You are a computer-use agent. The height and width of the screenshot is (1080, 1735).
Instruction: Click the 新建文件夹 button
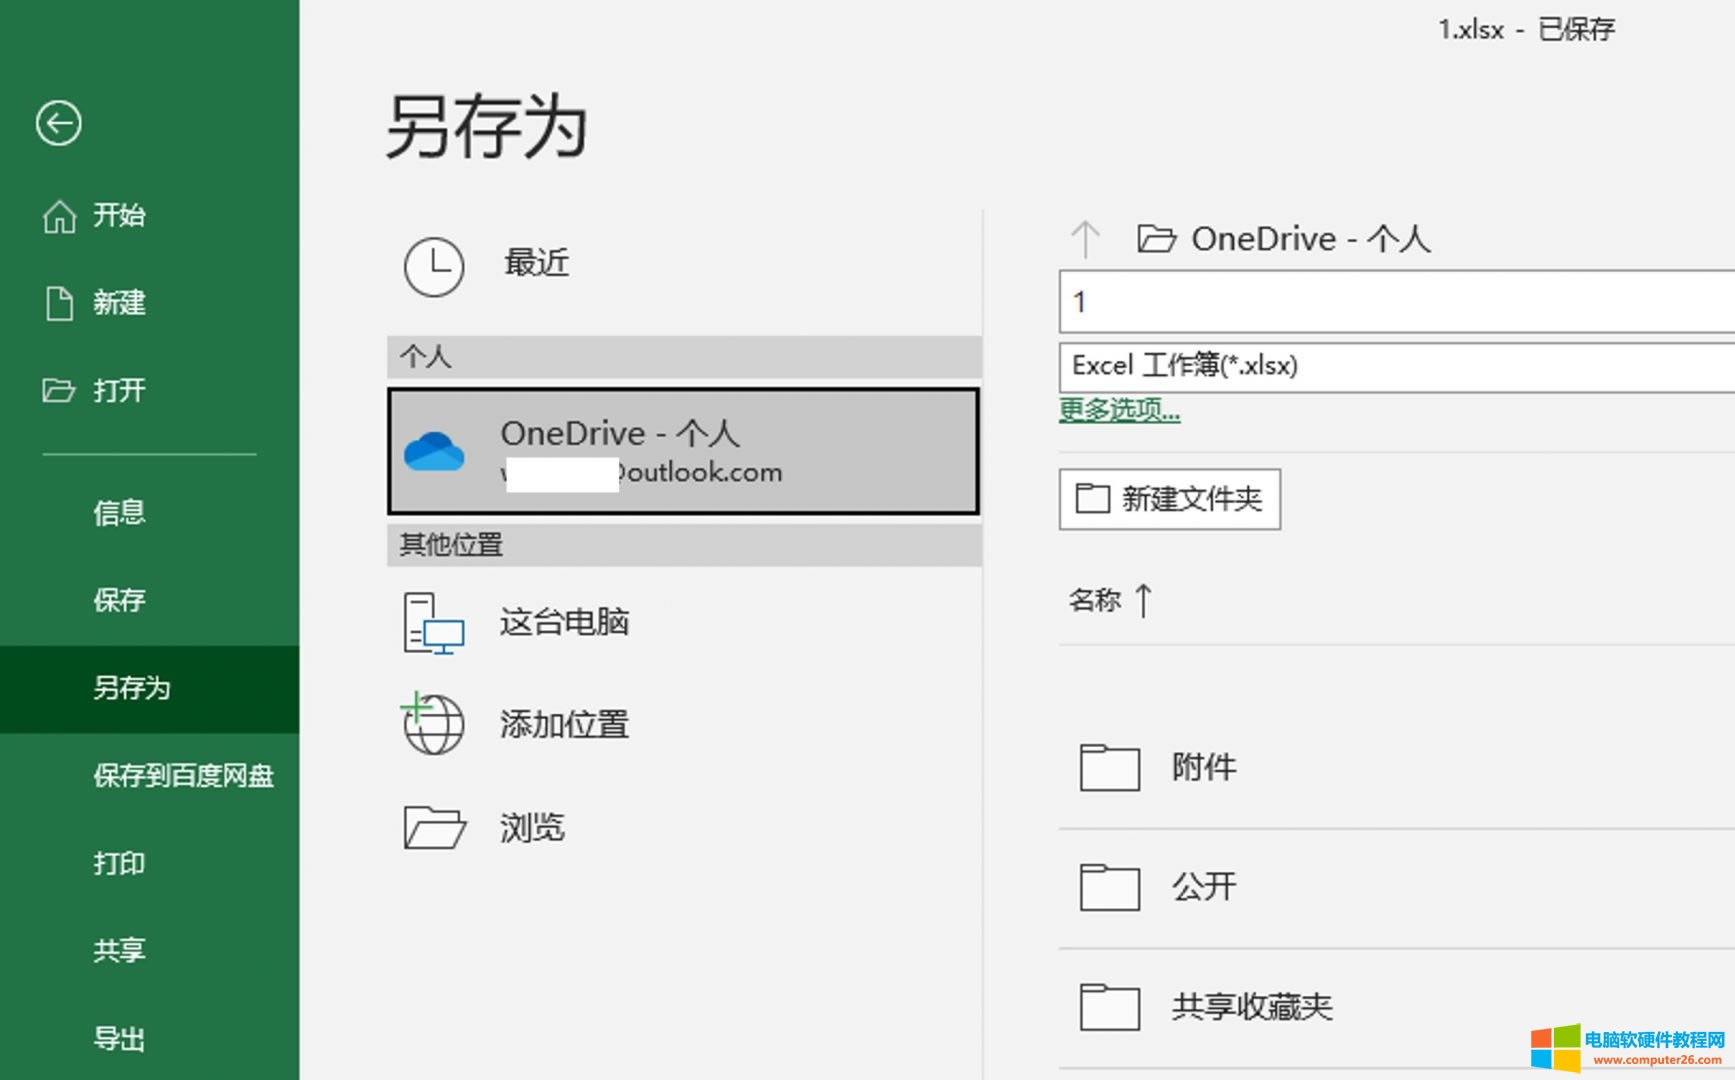1170,498
